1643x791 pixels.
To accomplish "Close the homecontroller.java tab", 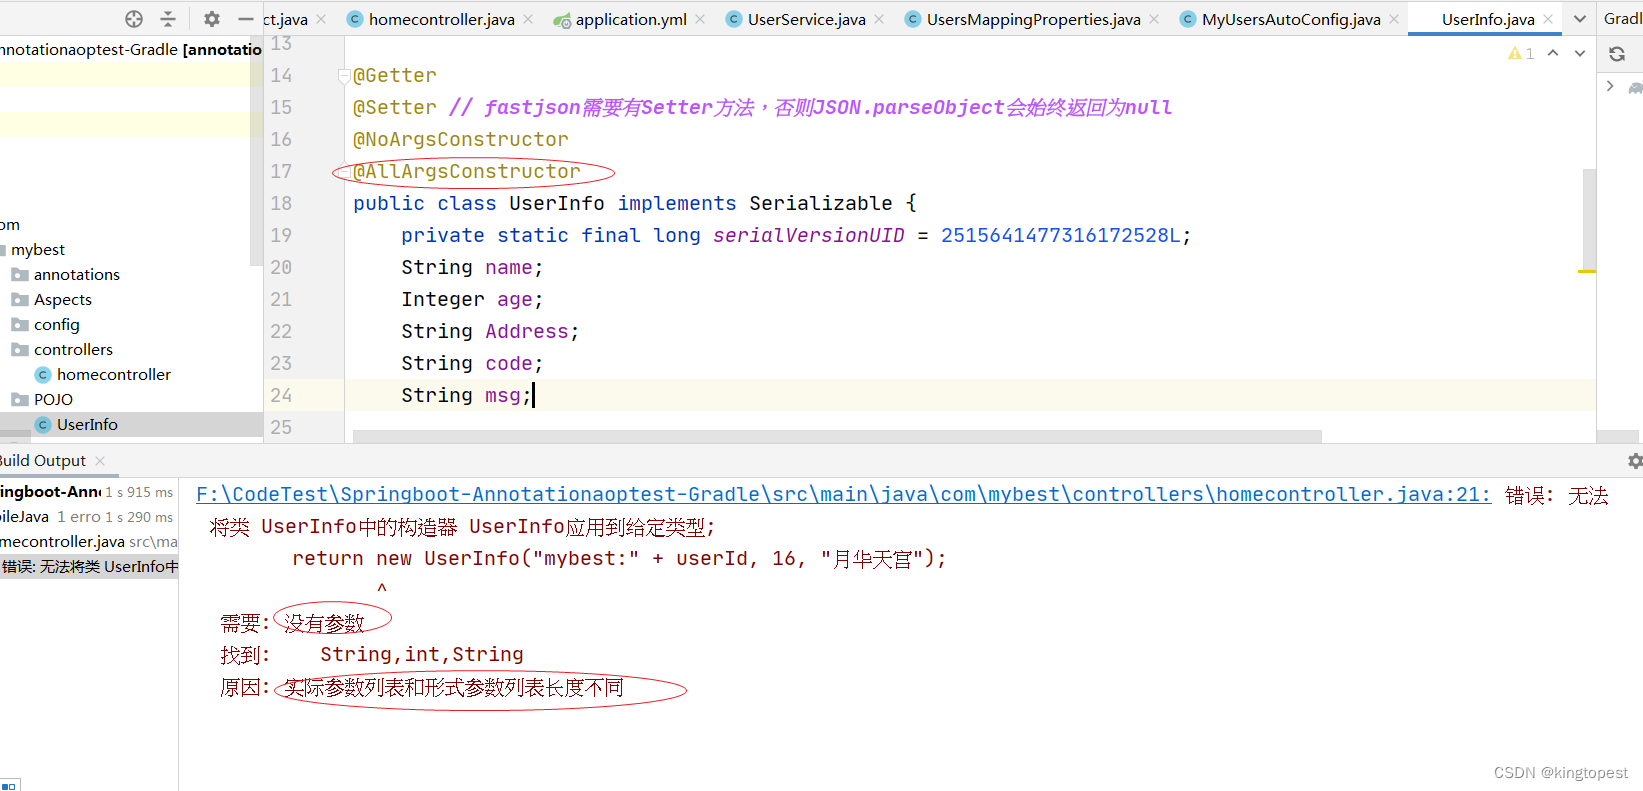I will click(x=528, y=19).
